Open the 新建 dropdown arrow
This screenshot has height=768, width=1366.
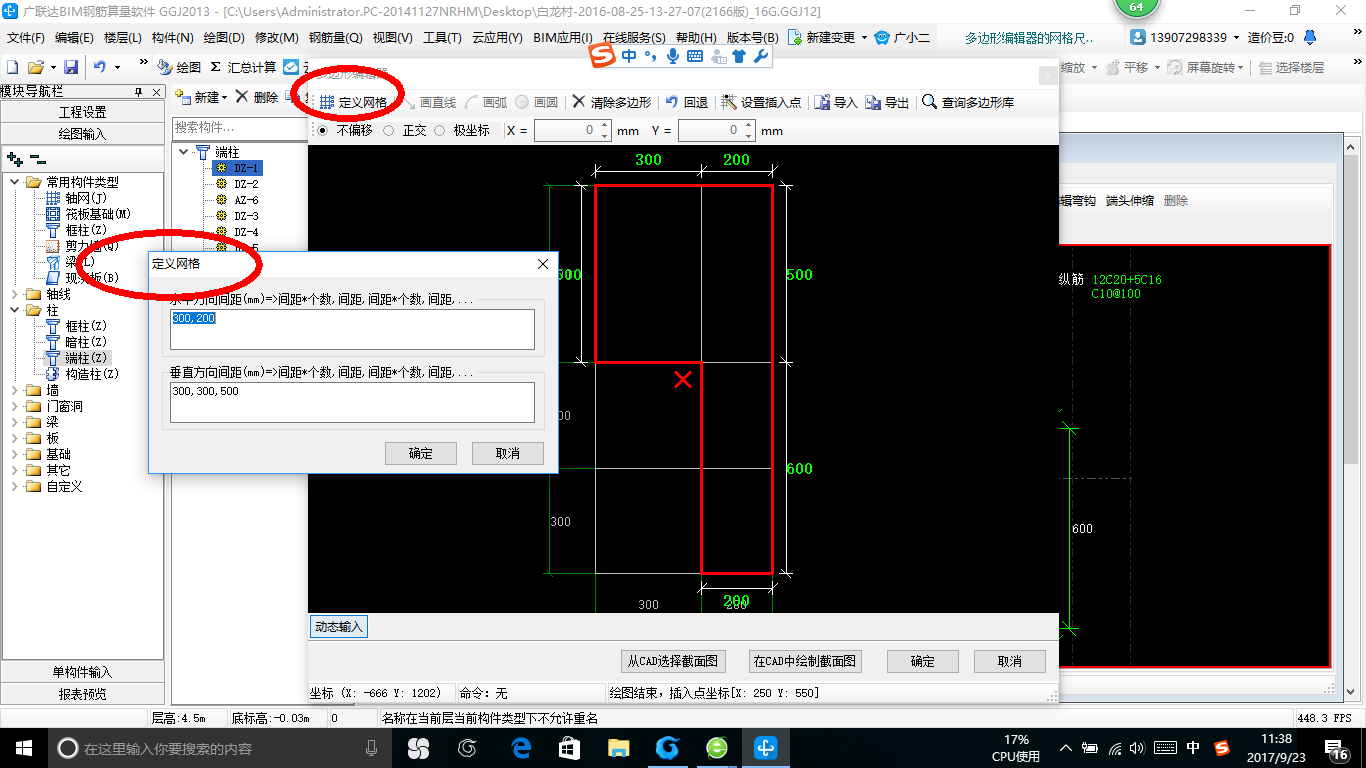(x=225, y=97)
